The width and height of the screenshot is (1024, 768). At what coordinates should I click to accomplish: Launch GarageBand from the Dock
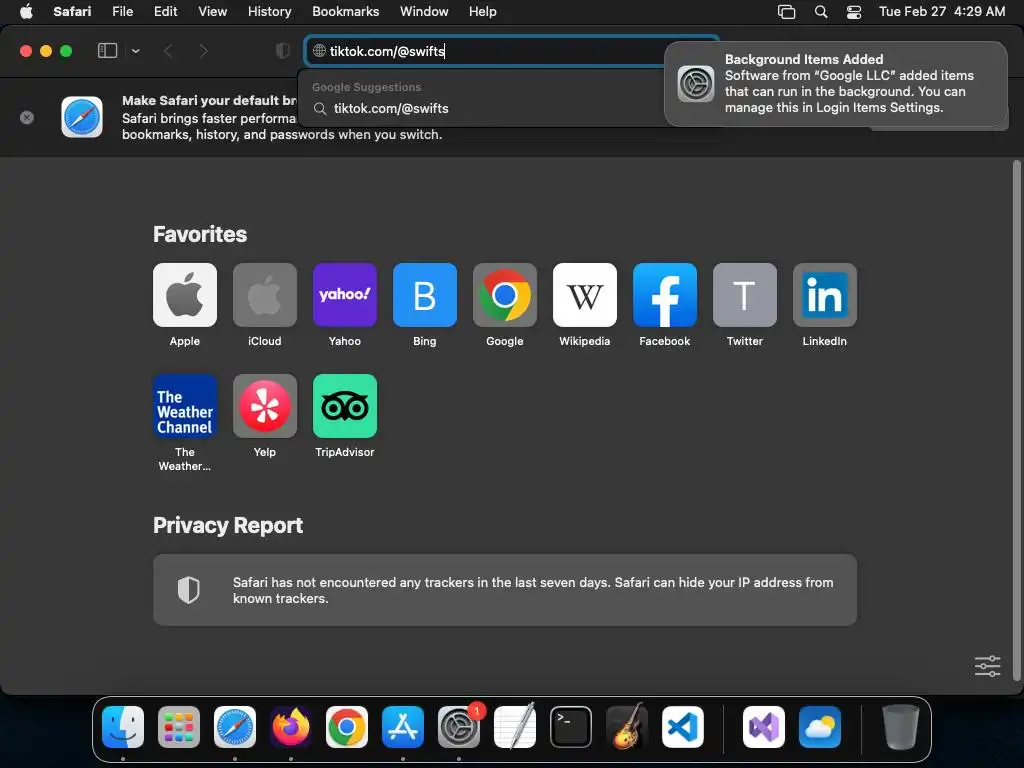pos(627,727)
